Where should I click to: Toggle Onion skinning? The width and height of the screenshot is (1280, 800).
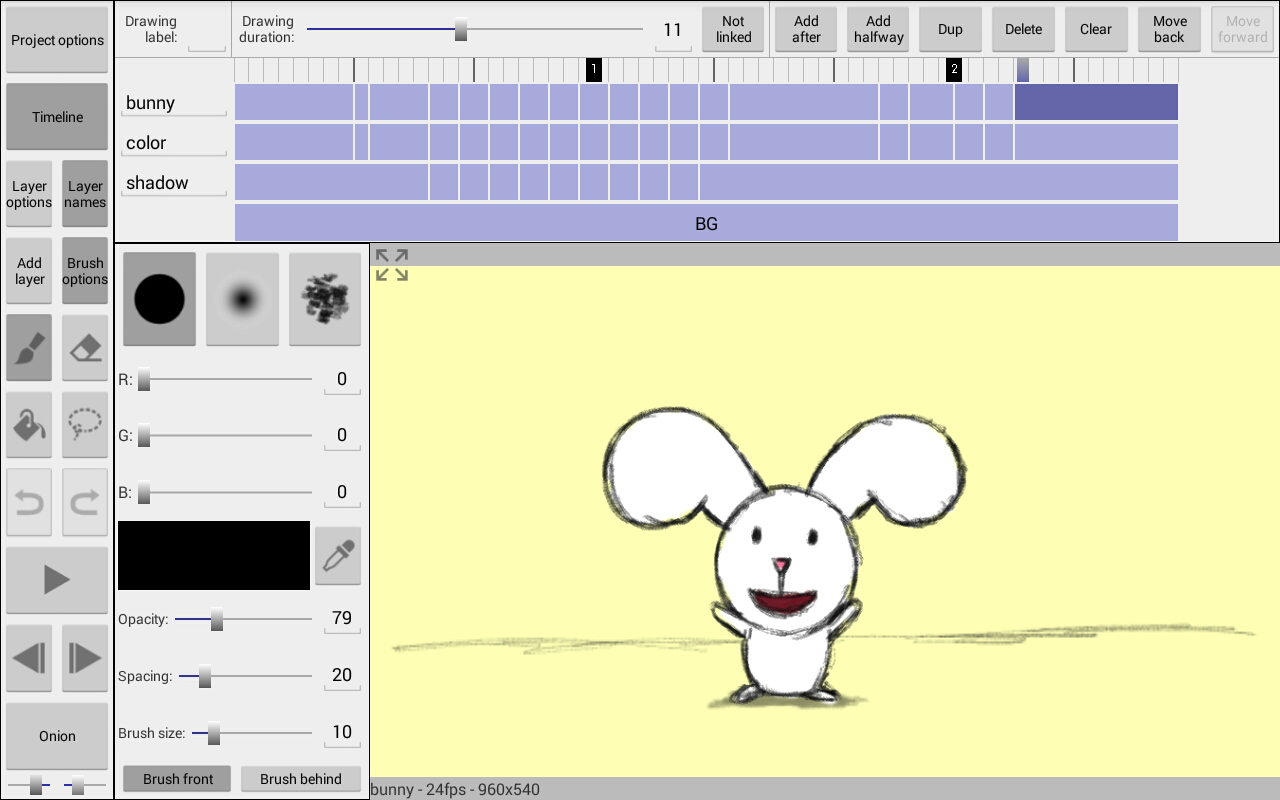56,736
